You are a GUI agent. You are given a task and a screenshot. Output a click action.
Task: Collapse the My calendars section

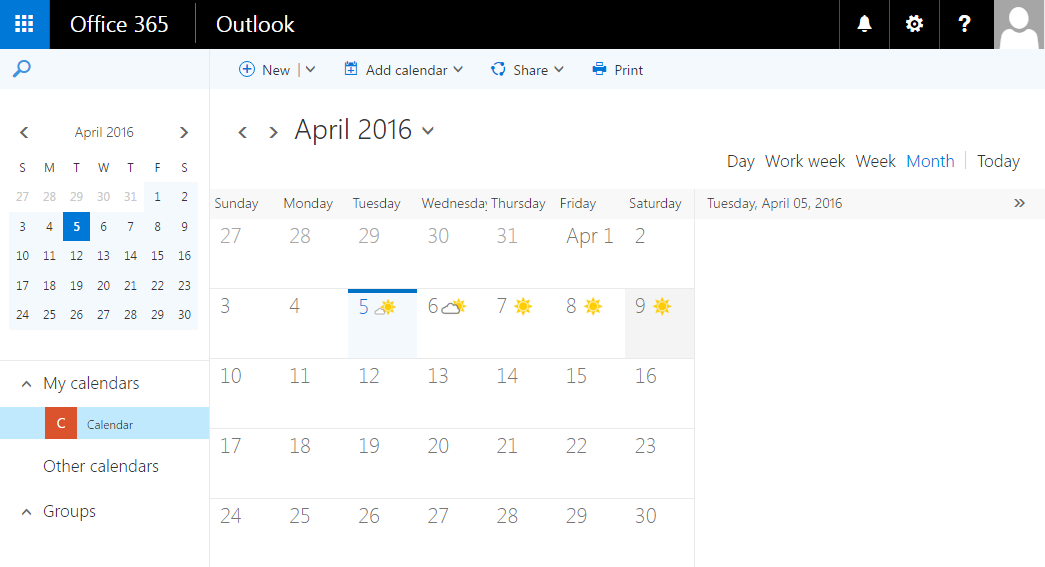(x=26, y=384)
